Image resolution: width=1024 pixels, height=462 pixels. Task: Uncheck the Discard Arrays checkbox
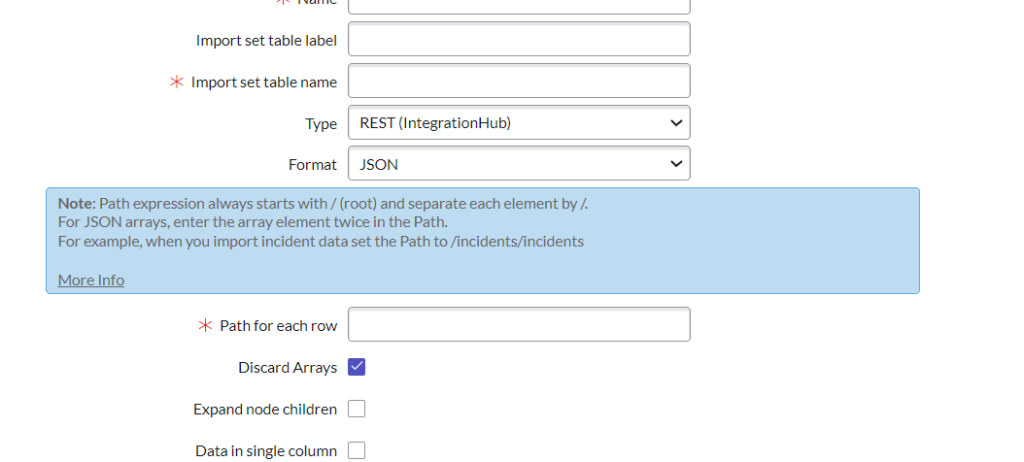(357, 367)
